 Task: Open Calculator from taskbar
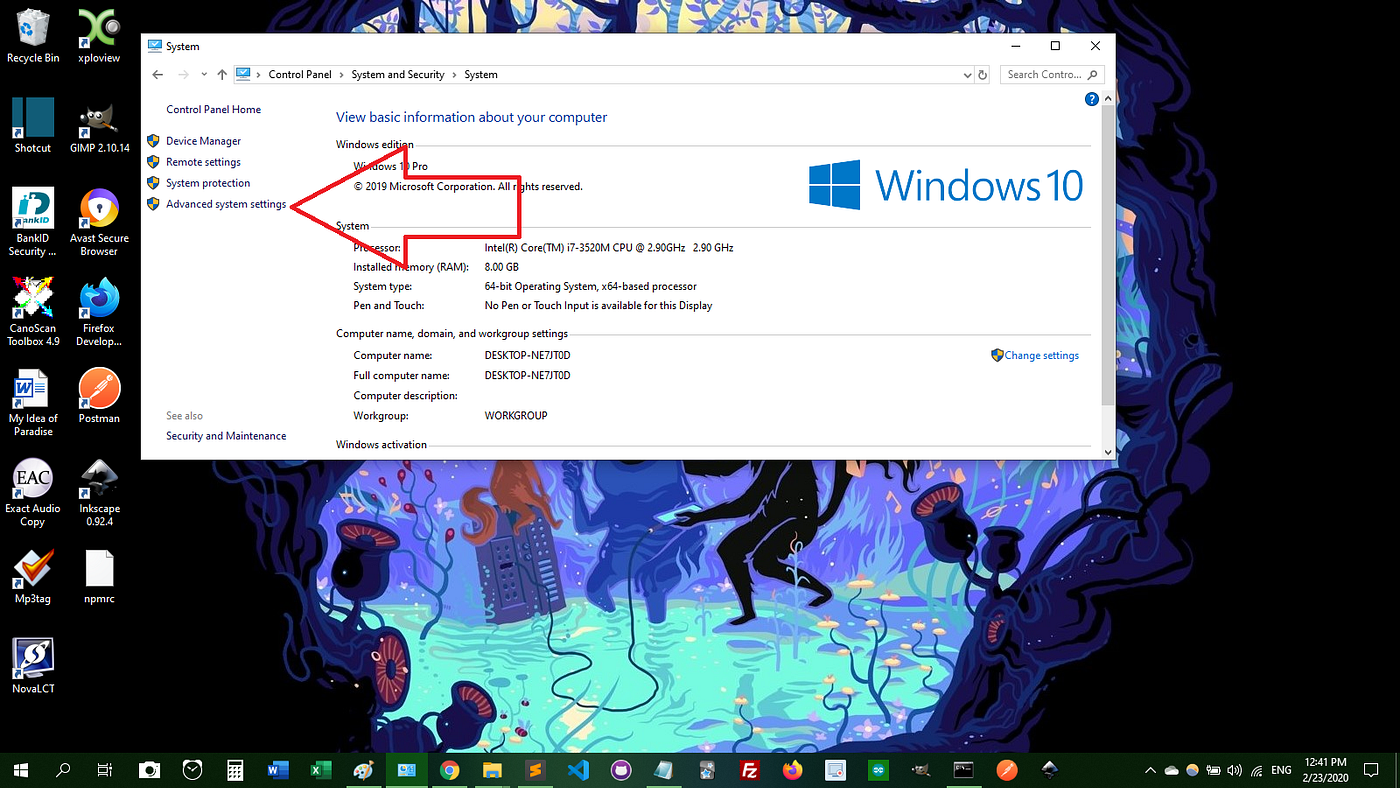coord(235,770)
